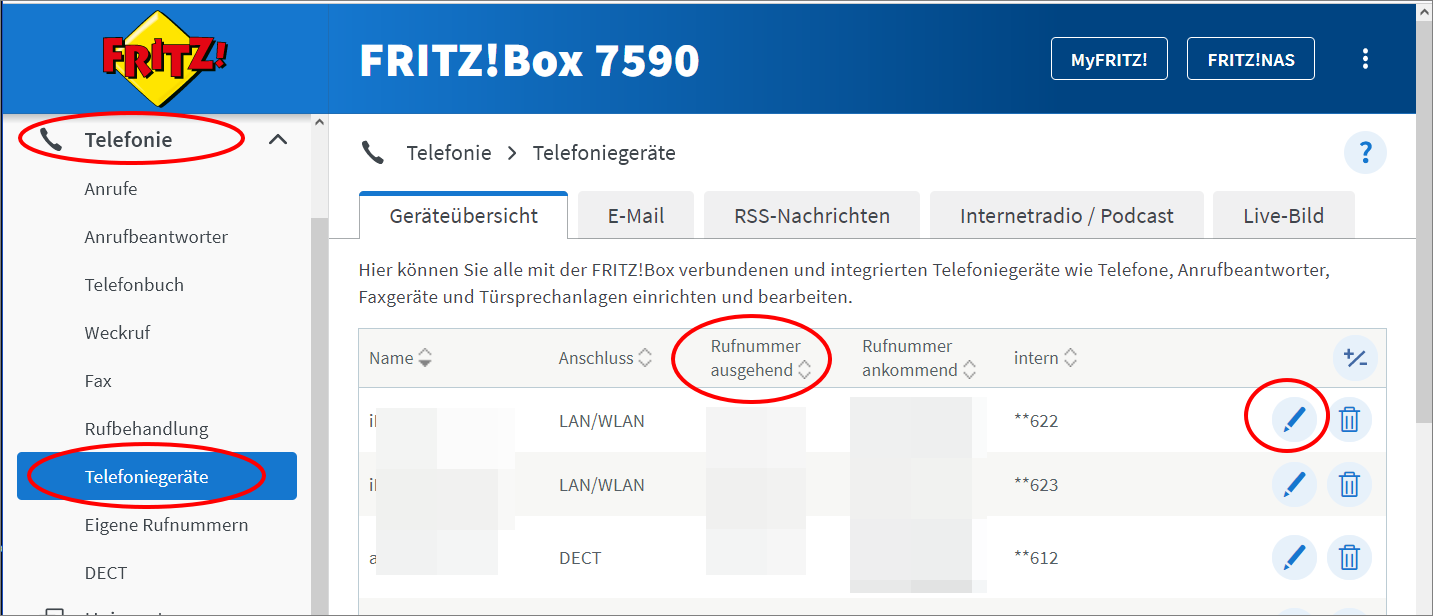Open the help question mark icon
Screen dimensions: 1433x616
point(1365,154)
